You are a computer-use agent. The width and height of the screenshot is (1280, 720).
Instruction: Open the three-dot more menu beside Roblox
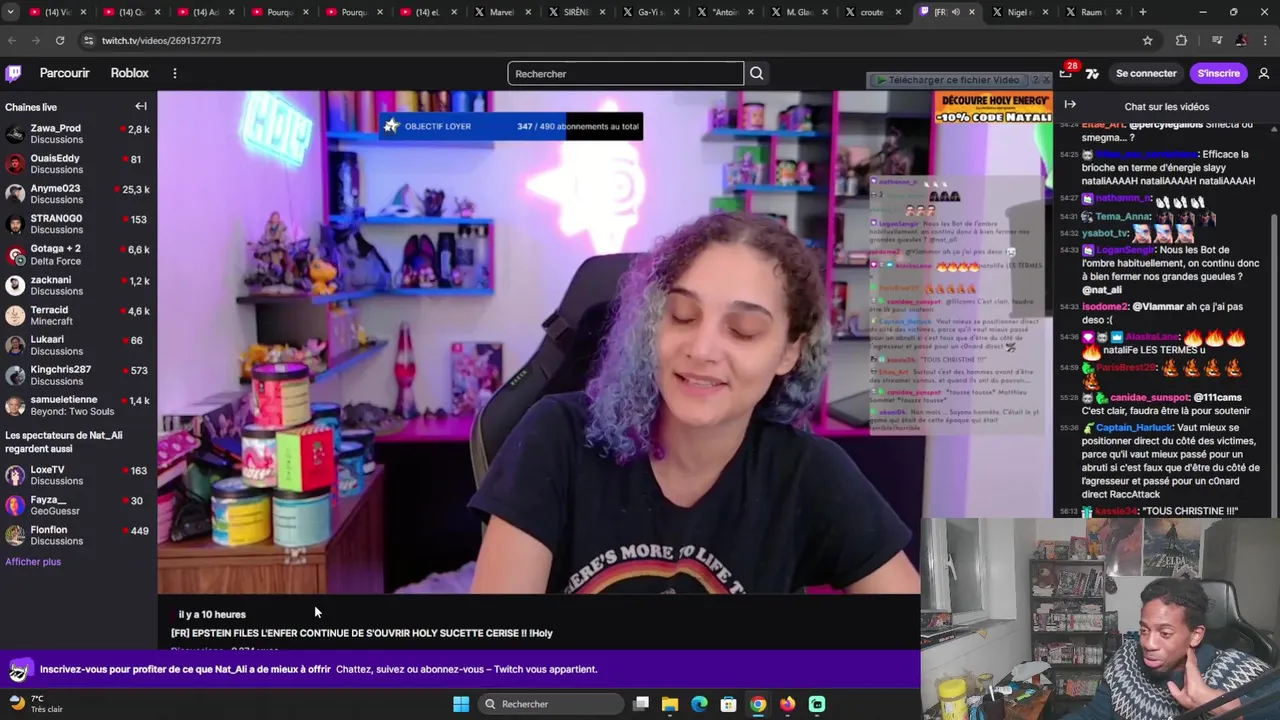174,73
